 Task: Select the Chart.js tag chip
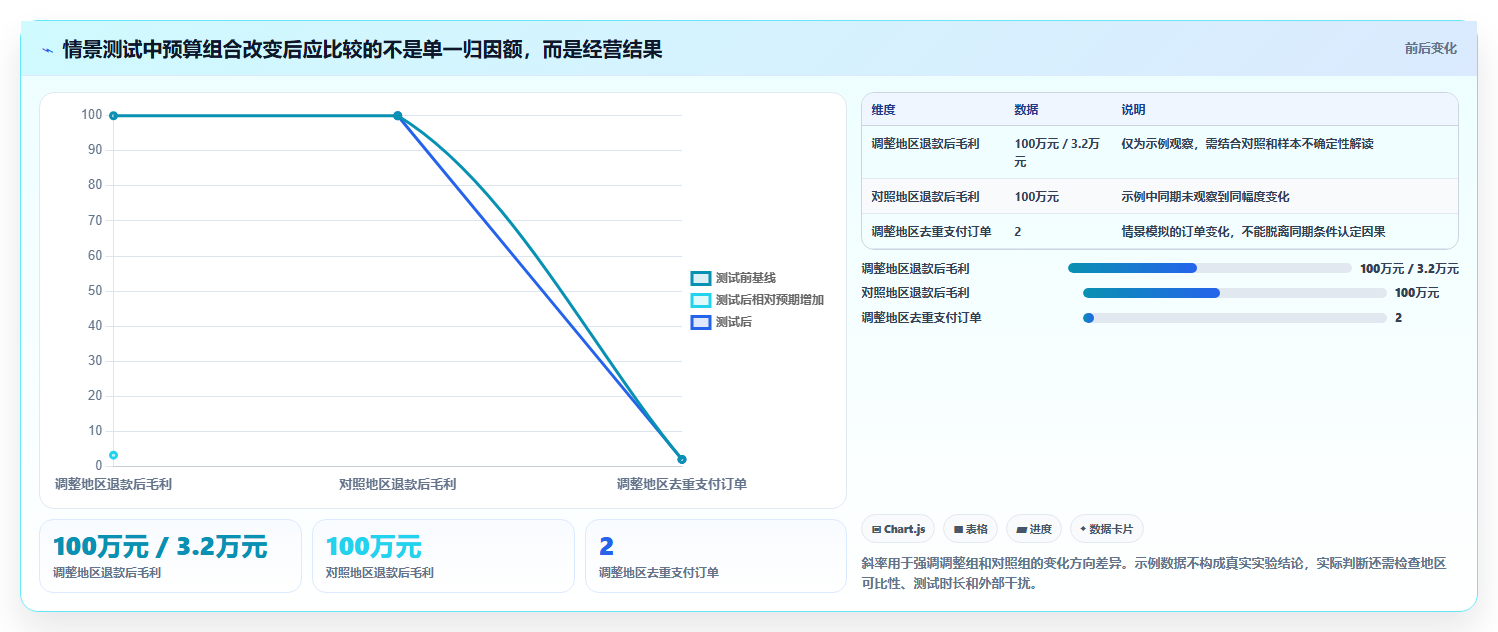(898, 529)
